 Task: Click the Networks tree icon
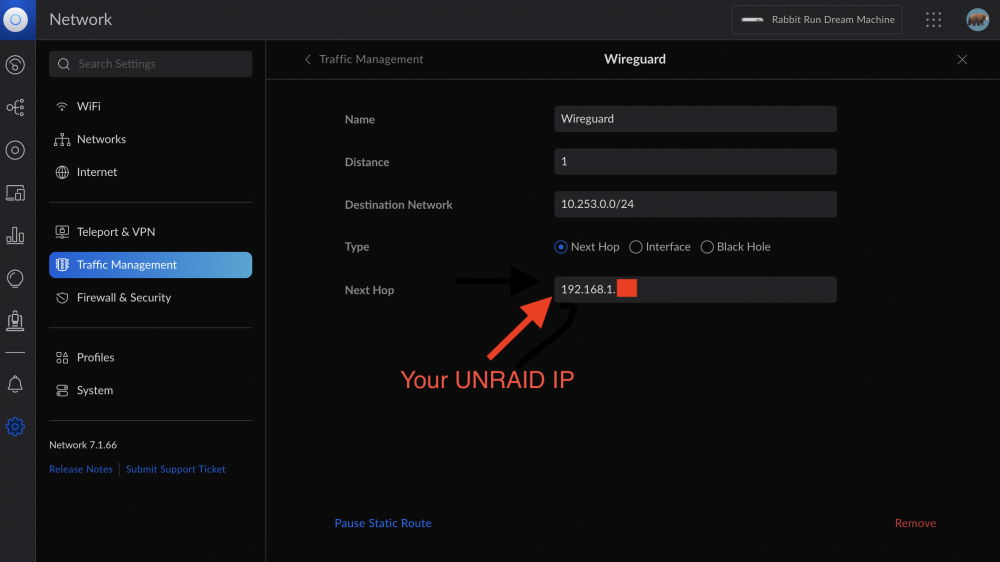(62, 140)
